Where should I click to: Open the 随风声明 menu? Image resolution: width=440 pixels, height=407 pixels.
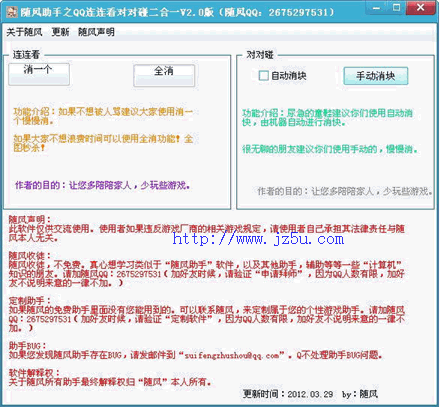point(96,32)
